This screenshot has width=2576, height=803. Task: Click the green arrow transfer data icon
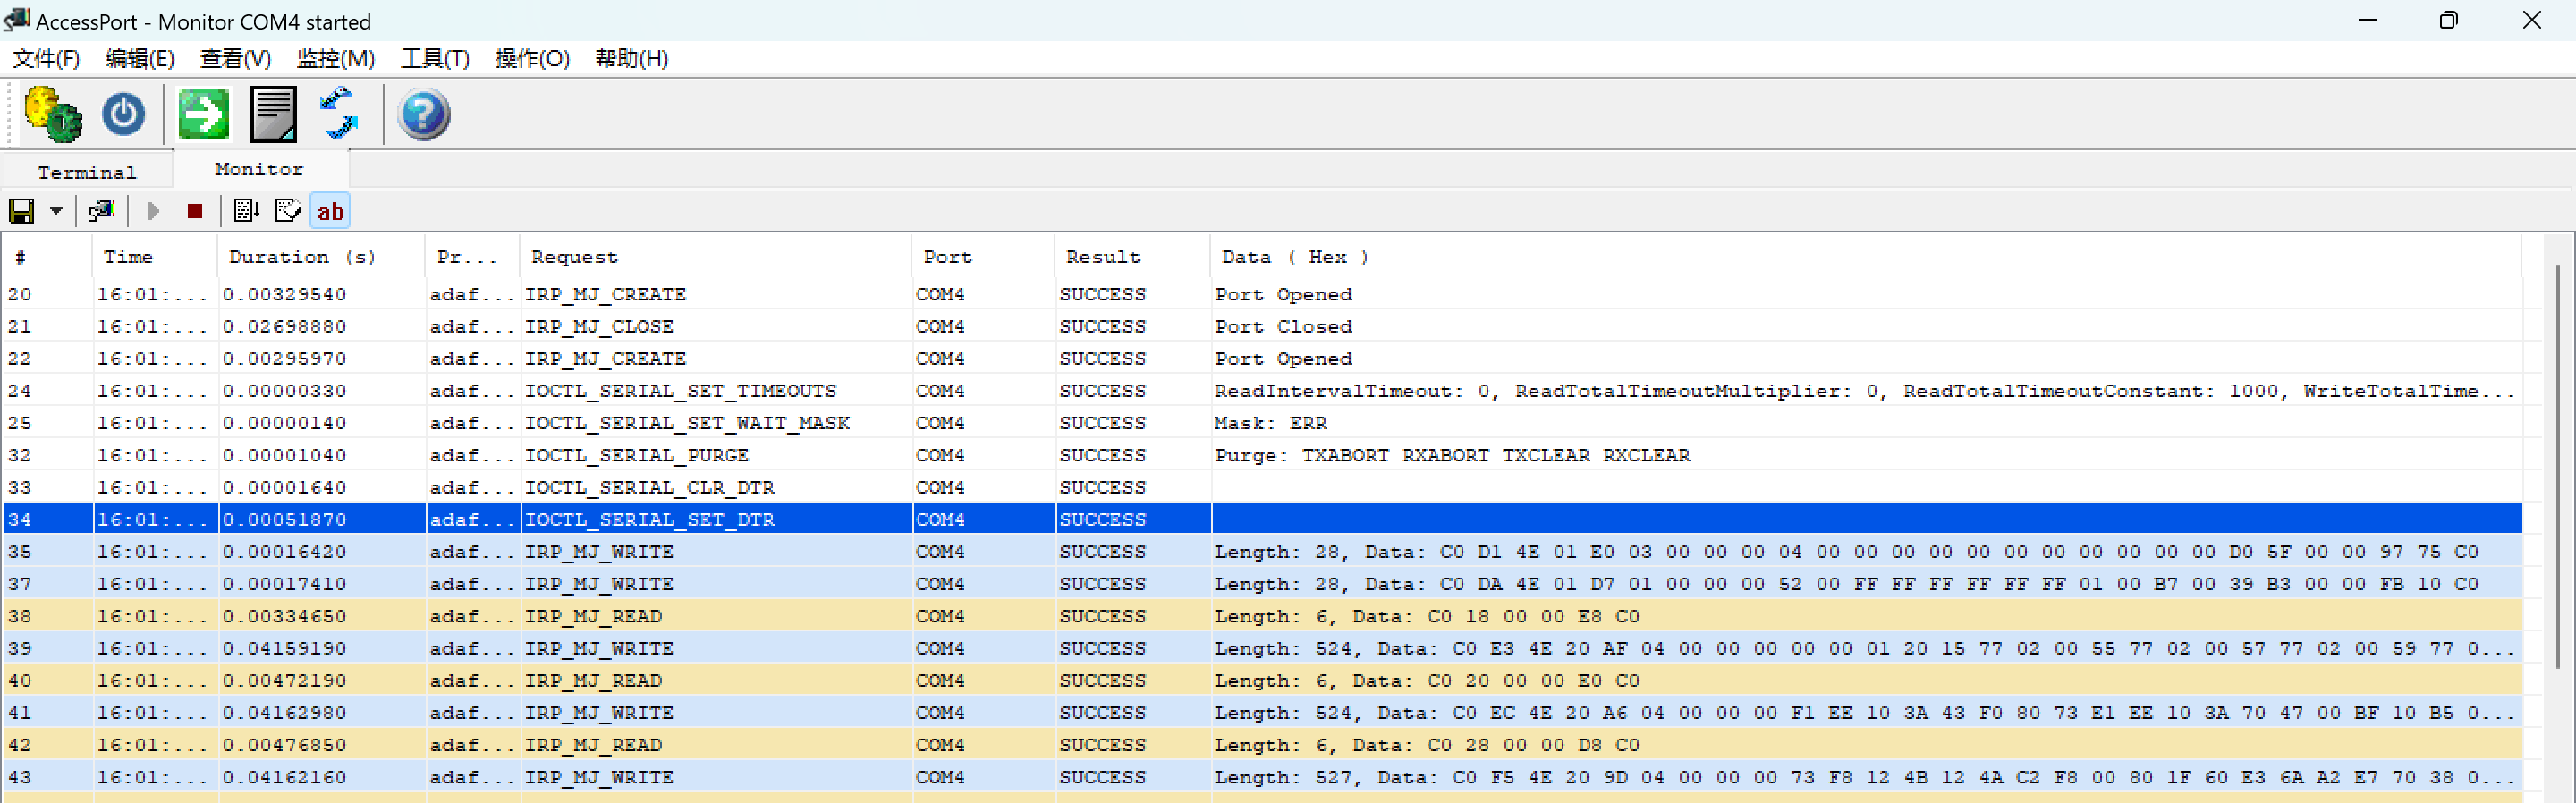(x=204, y=114)
